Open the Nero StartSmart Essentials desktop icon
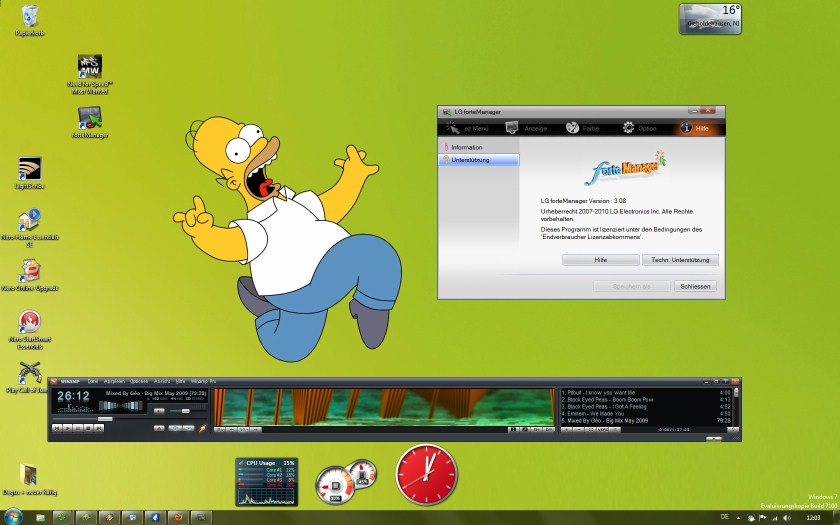The image size is (840, 525). coord(30,322)
